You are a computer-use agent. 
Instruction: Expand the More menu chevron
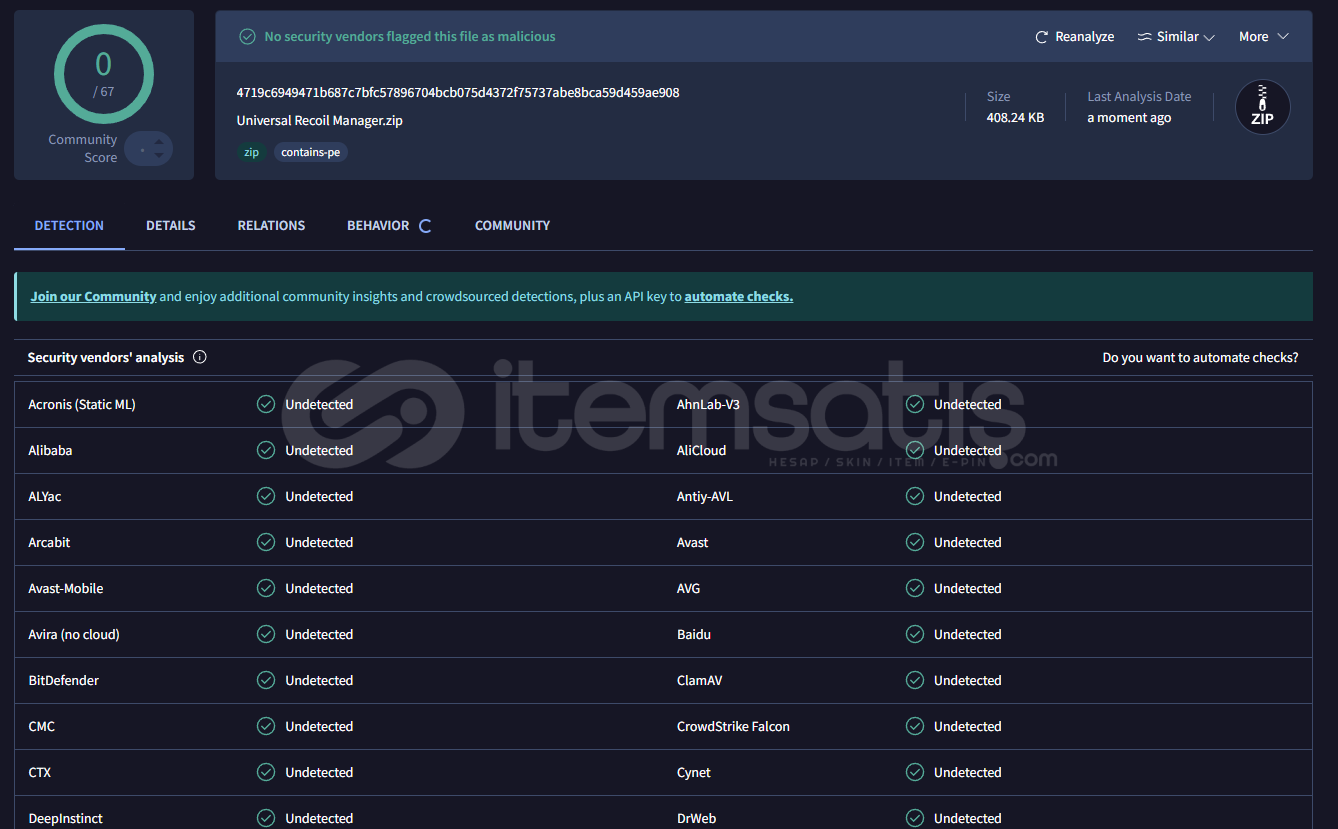(x=1283, y=37)
